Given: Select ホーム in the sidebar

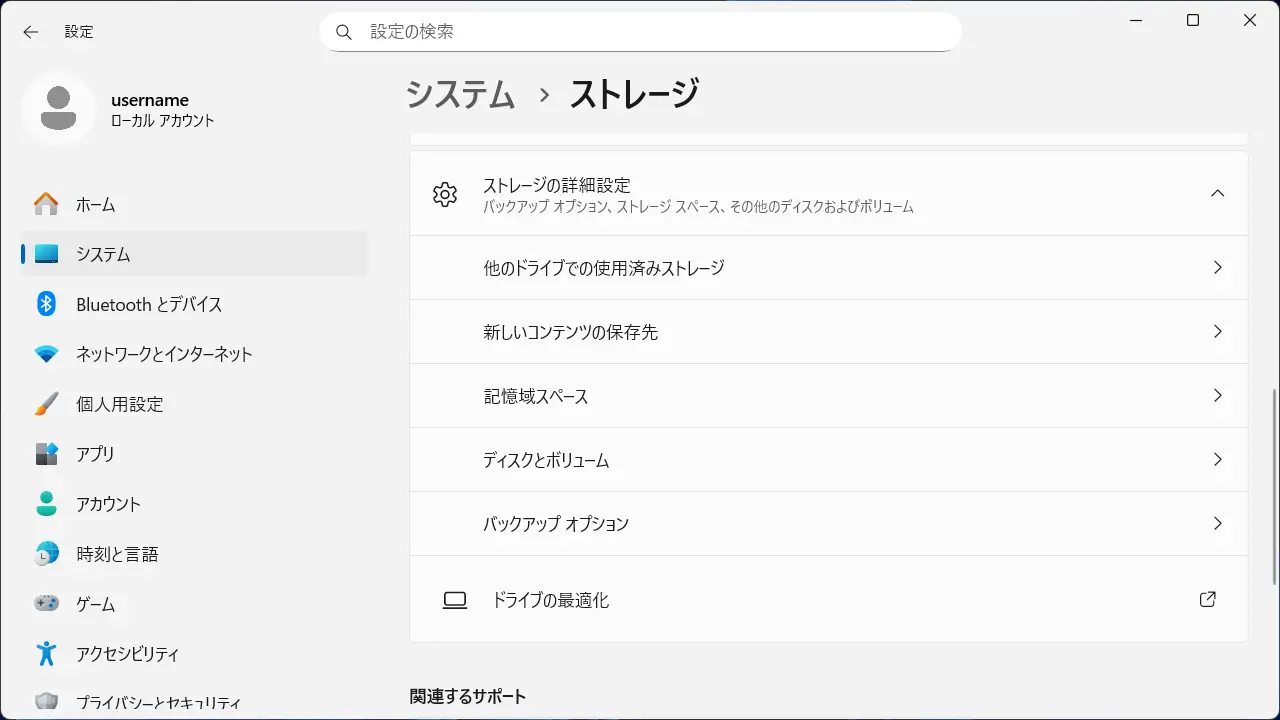Looking at the screenshot, I should (x=96, y=205).
